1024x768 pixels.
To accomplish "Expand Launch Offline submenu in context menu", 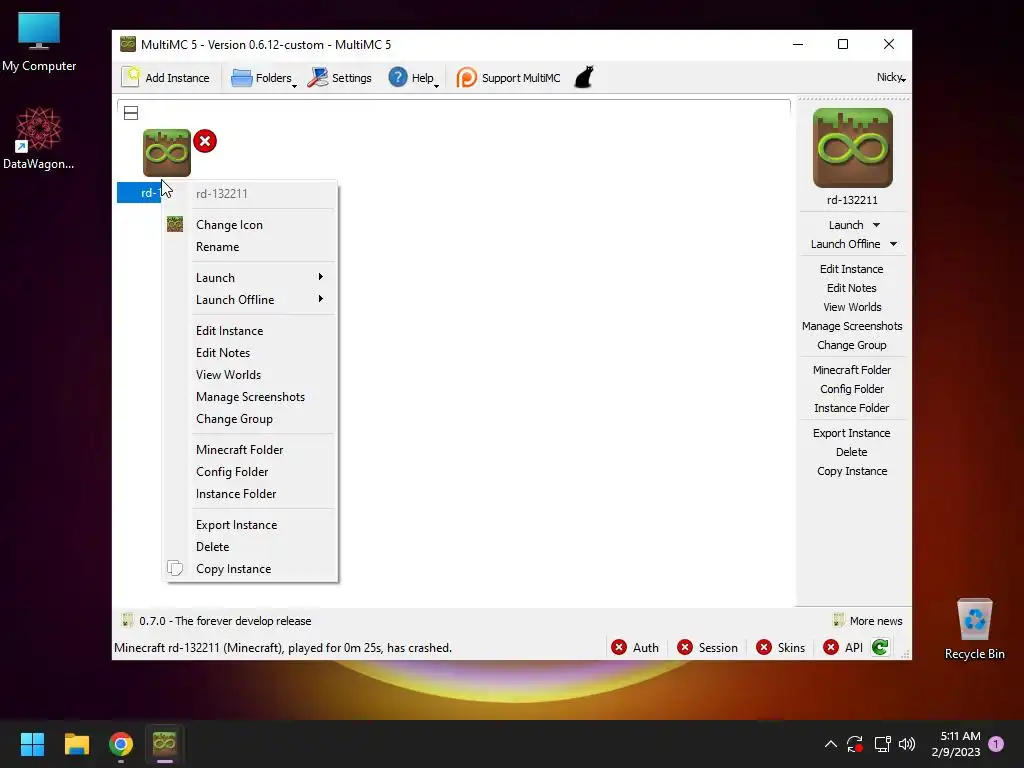I will (x=249, y=300).
